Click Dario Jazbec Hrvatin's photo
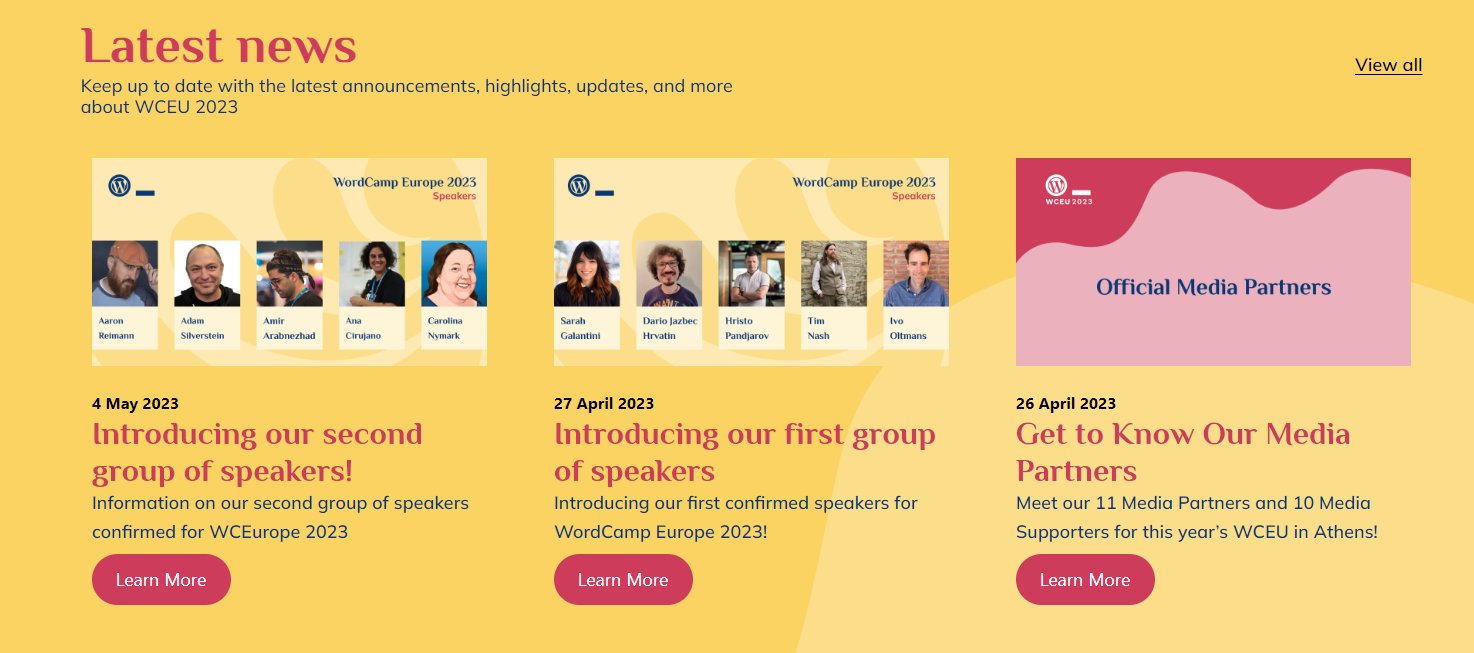The width and height of the screenshot is (1474, 653). click(x=669, y=273)
